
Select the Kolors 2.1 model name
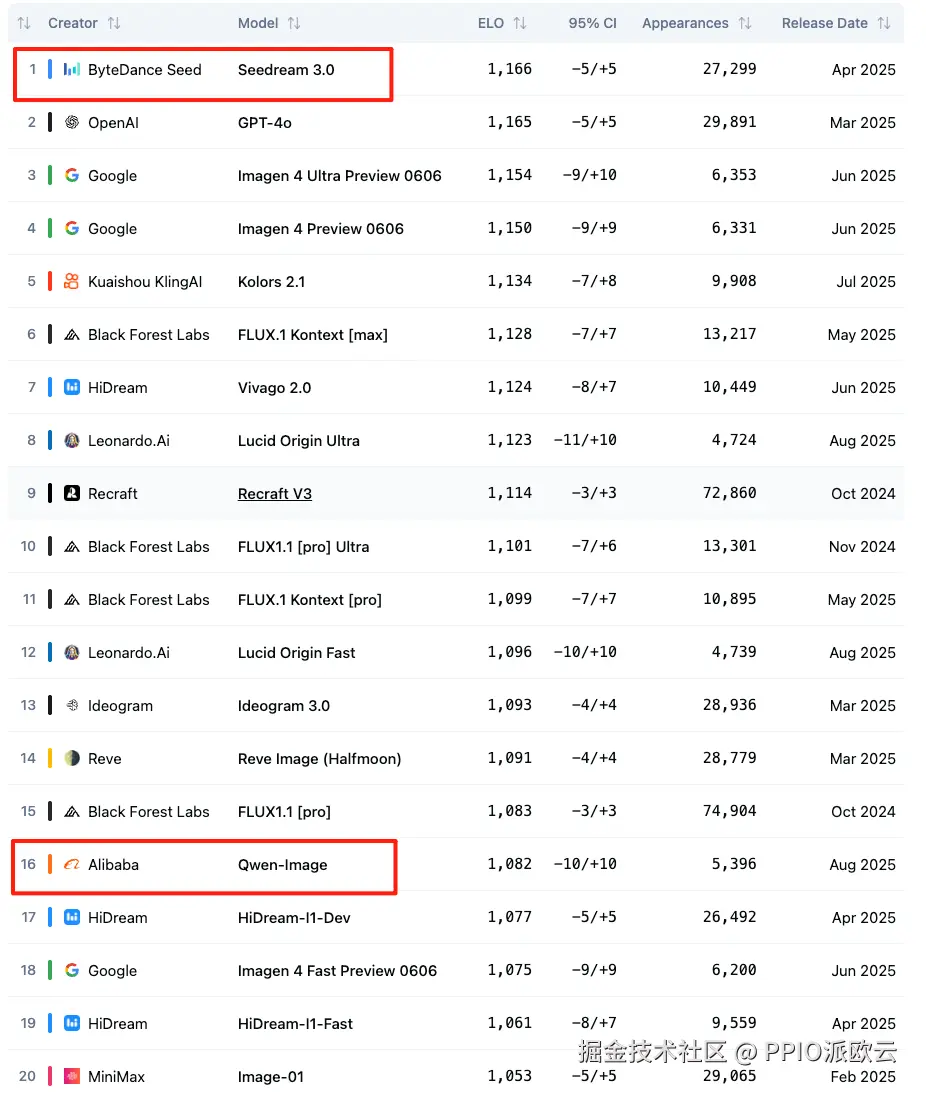pos(271,282)
